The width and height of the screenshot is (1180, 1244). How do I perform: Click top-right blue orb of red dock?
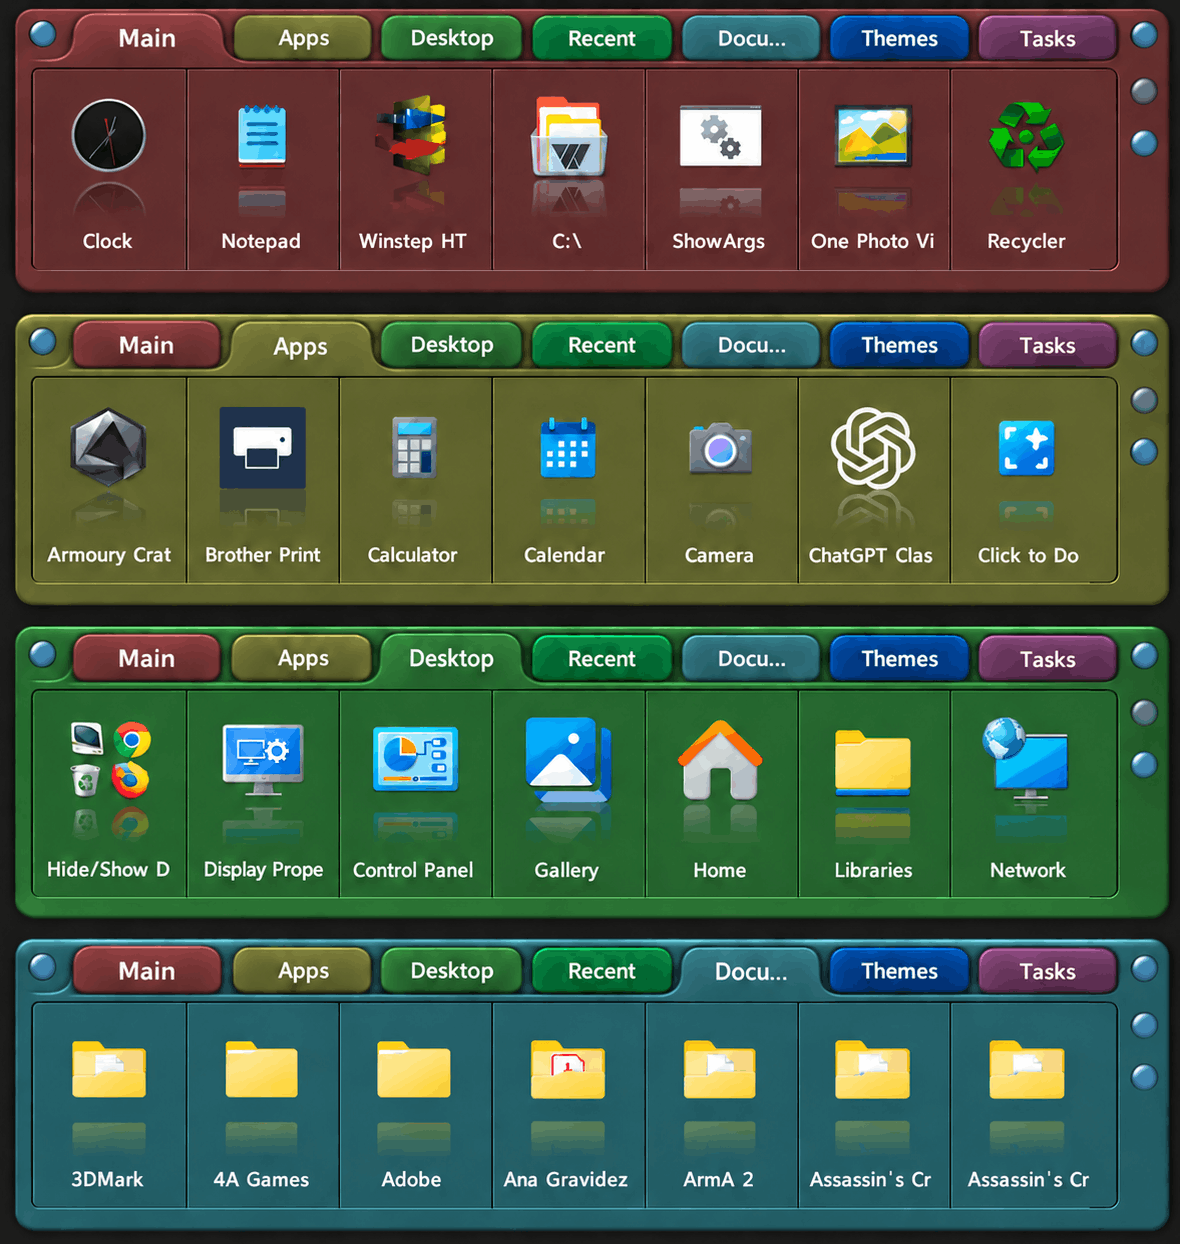[1144, 35]
